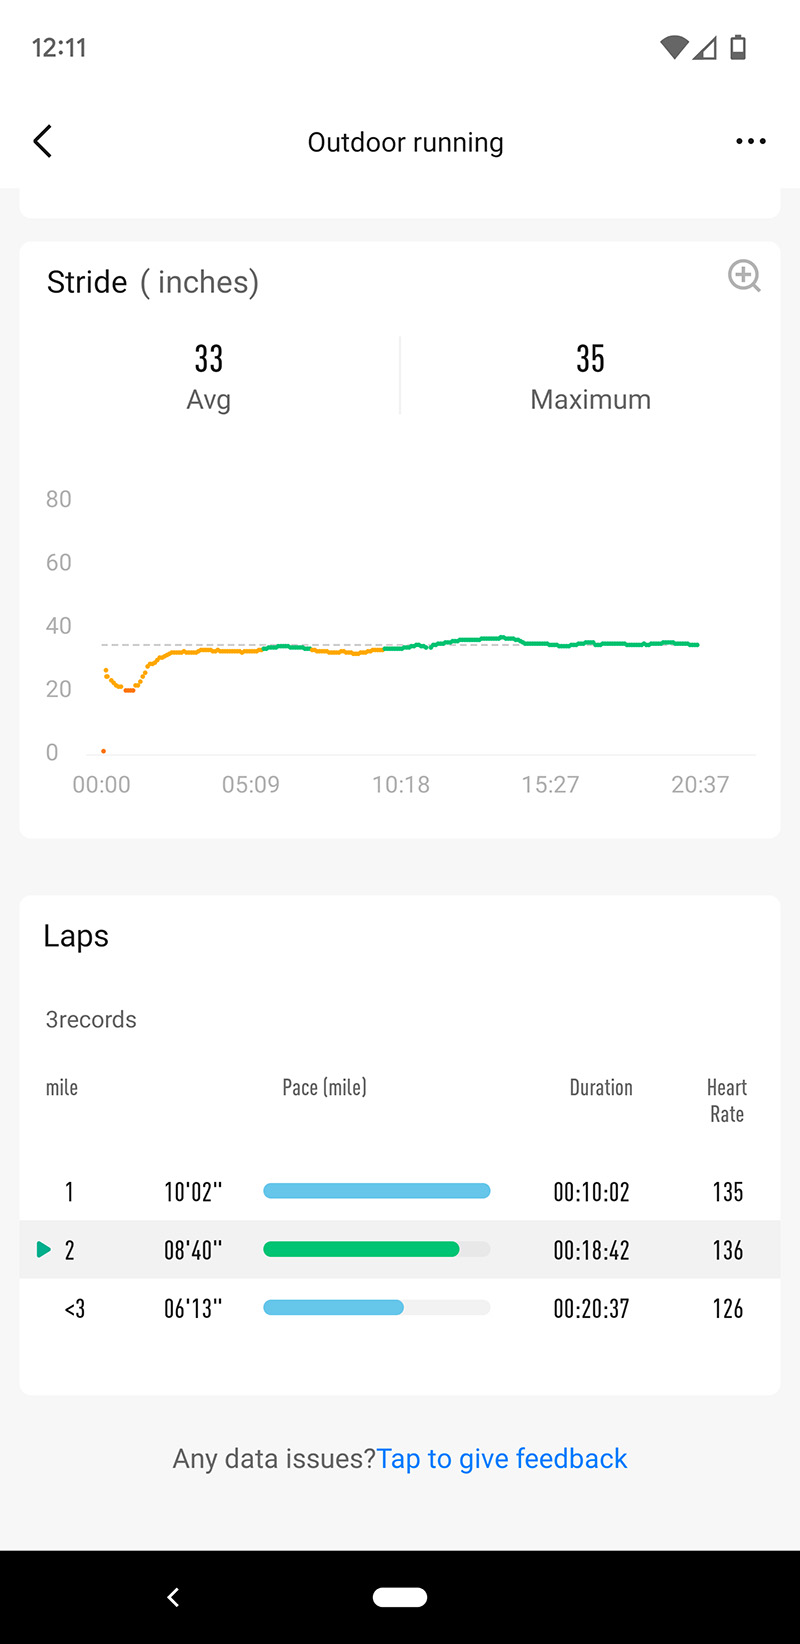
Task: Tap the Wi-Fi signal status icon
Action: tap(674, 47)
